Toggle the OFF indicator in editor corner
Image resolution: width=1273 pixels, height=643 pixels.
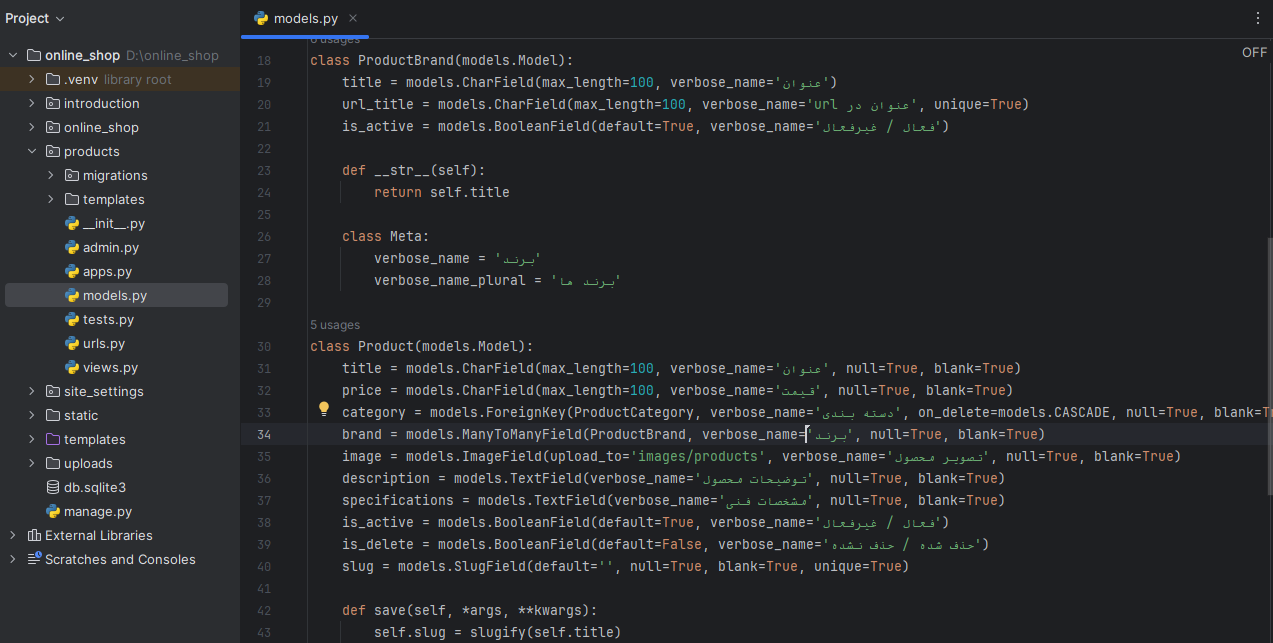coord(1254,53)
